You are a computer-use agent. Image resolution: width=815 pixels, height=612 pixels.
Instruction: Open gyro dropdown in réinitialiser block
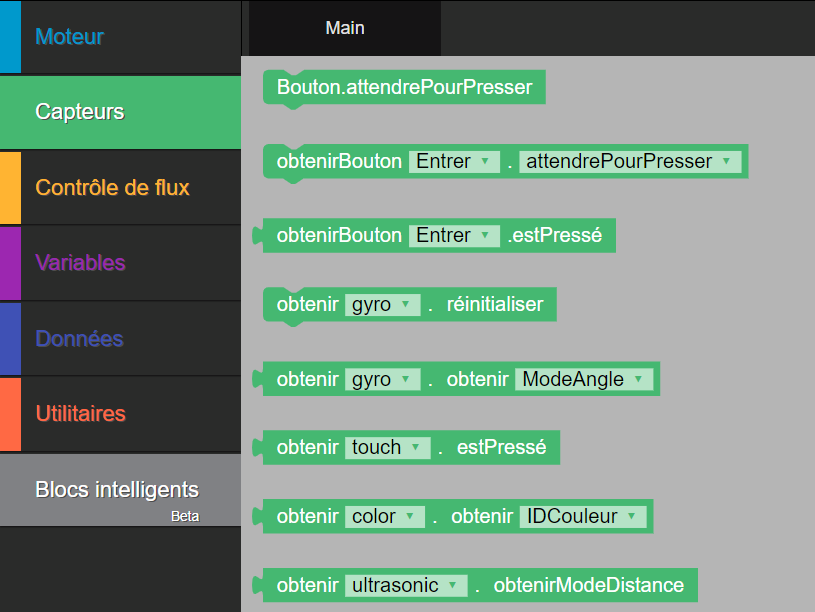[x=382, y=304]
